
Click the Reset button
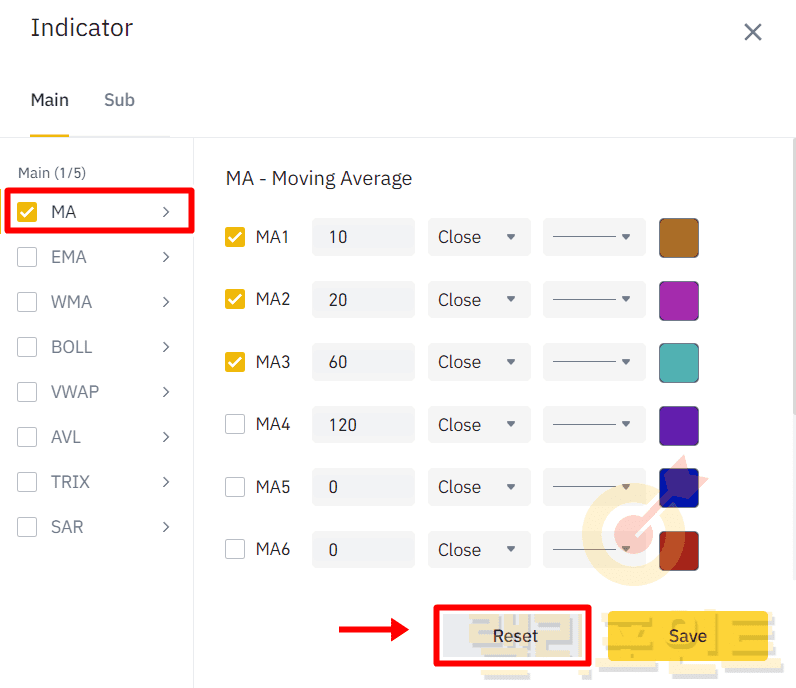click(514, 636)
